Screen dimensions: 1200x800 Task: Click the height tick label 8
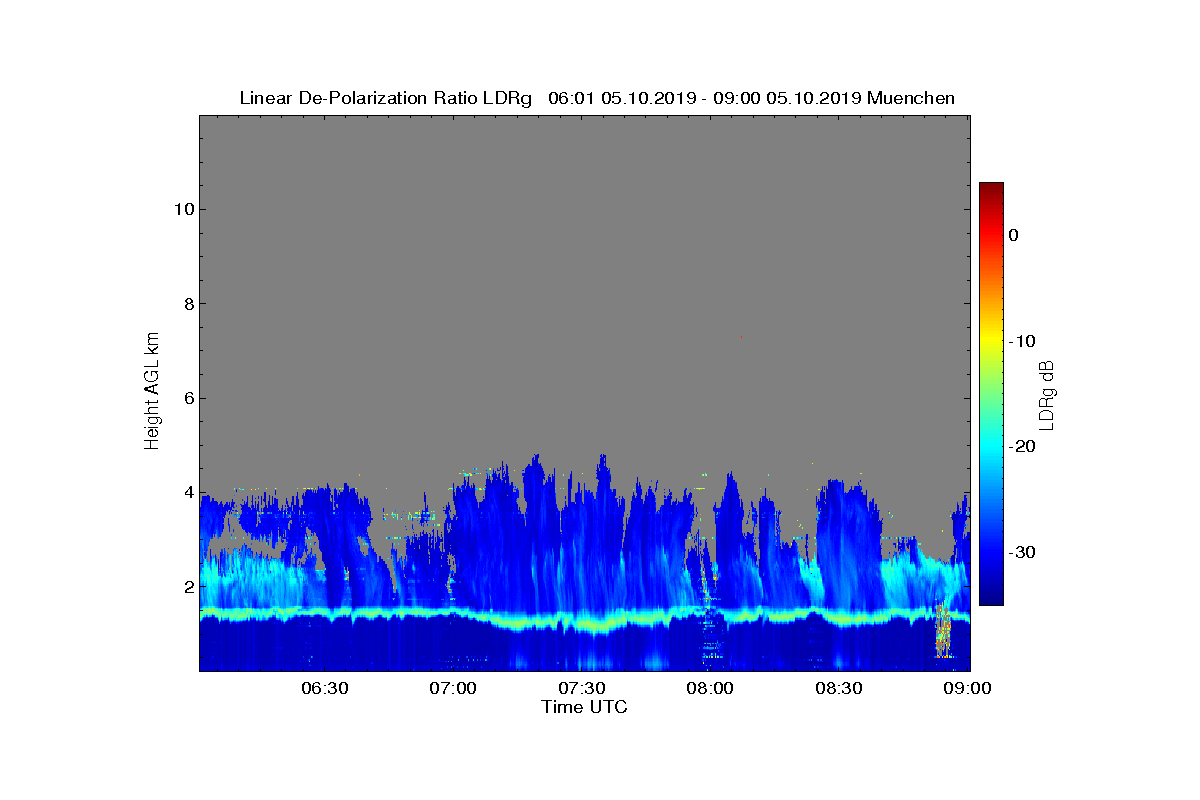point(187,304)
